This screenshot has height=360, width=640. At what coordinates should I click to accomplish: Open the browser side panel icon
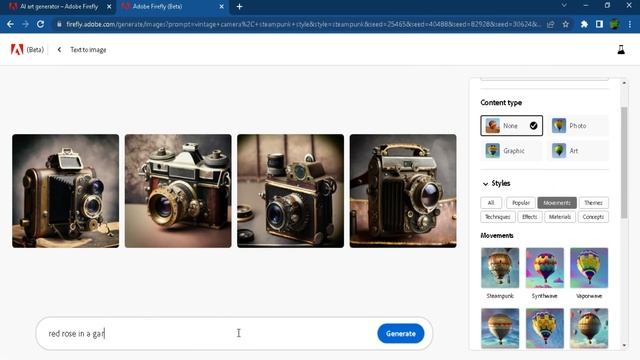pos(599,24)
